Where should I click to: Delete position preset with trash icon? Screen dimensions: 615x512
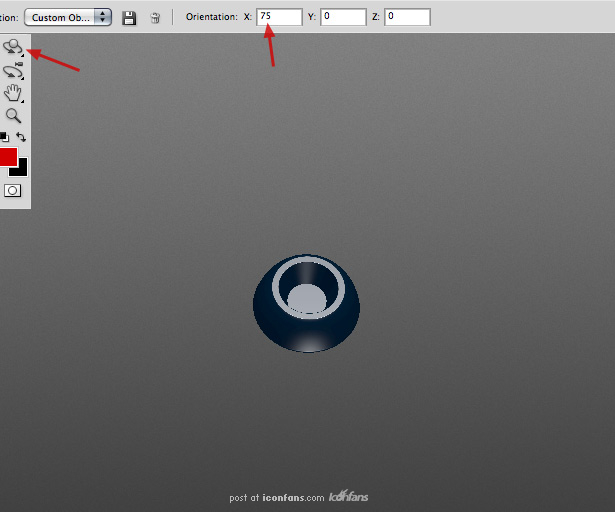pyautogui.click(x=155, y=18)
